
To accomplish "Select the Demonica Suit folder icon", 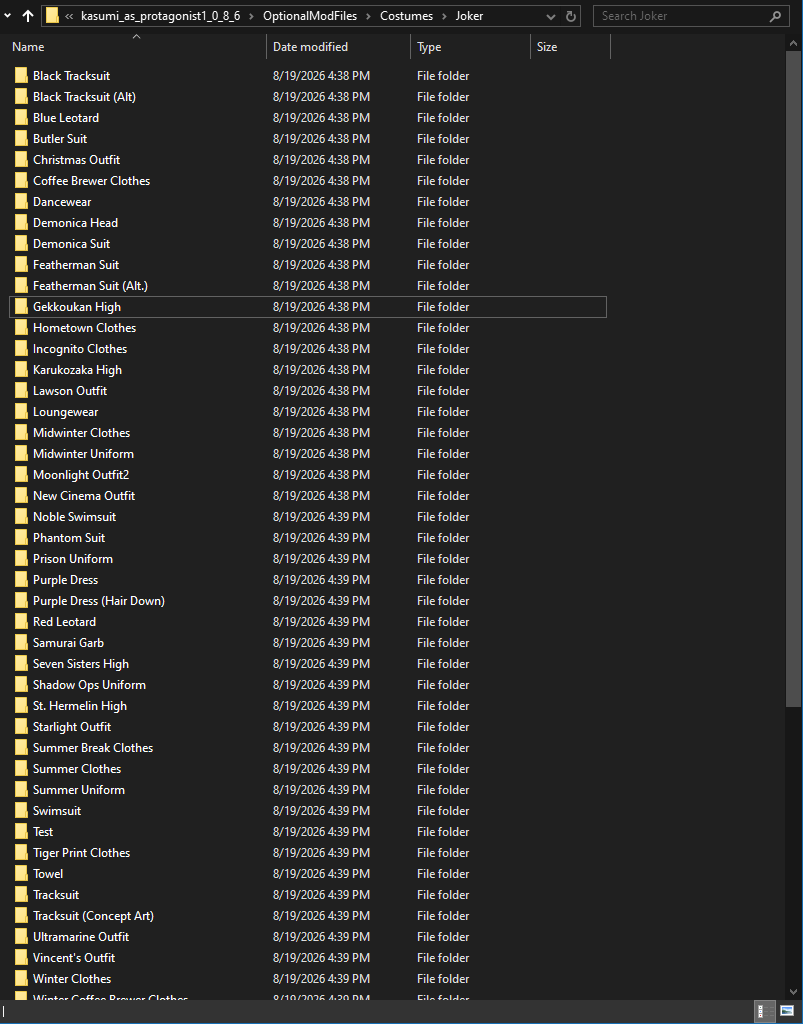I will [x=22, y=244].
